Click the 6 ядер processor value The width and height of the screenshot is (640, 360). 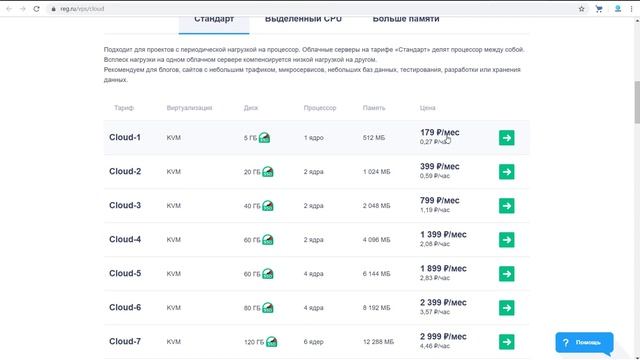coord(313,342)
